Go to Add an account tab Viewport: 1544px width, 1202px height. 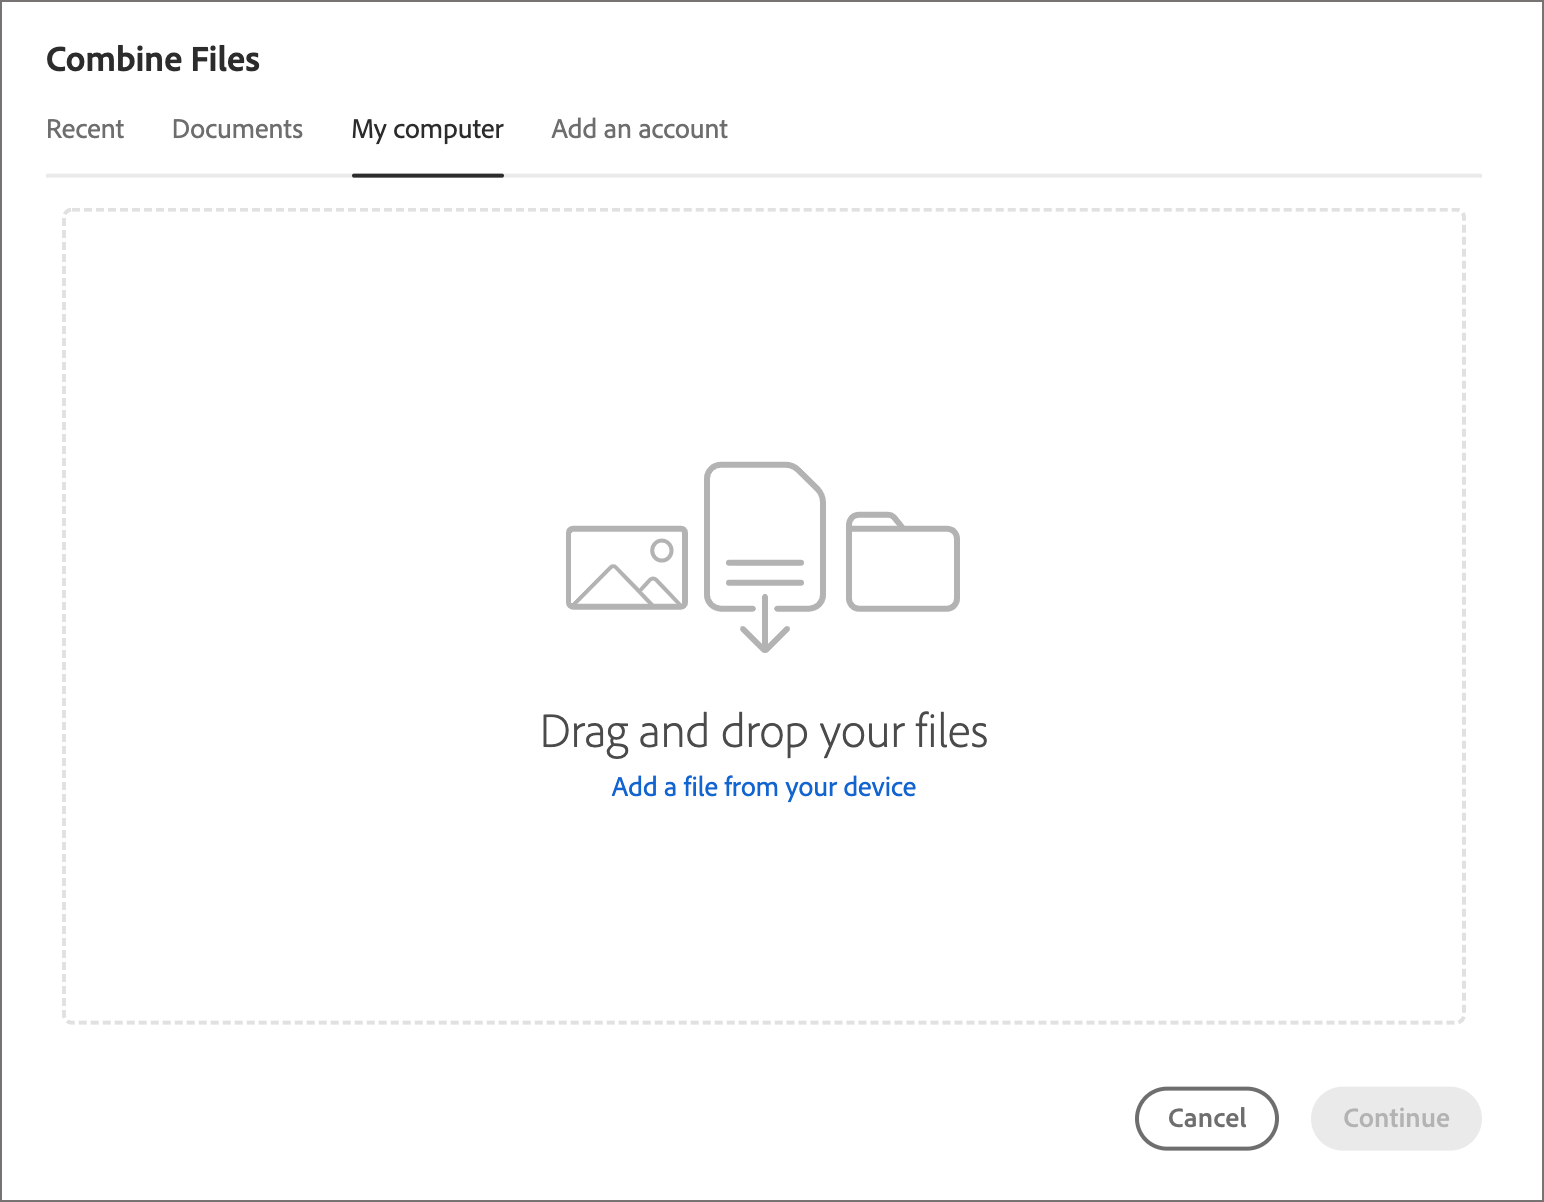[x=639, y=129]
